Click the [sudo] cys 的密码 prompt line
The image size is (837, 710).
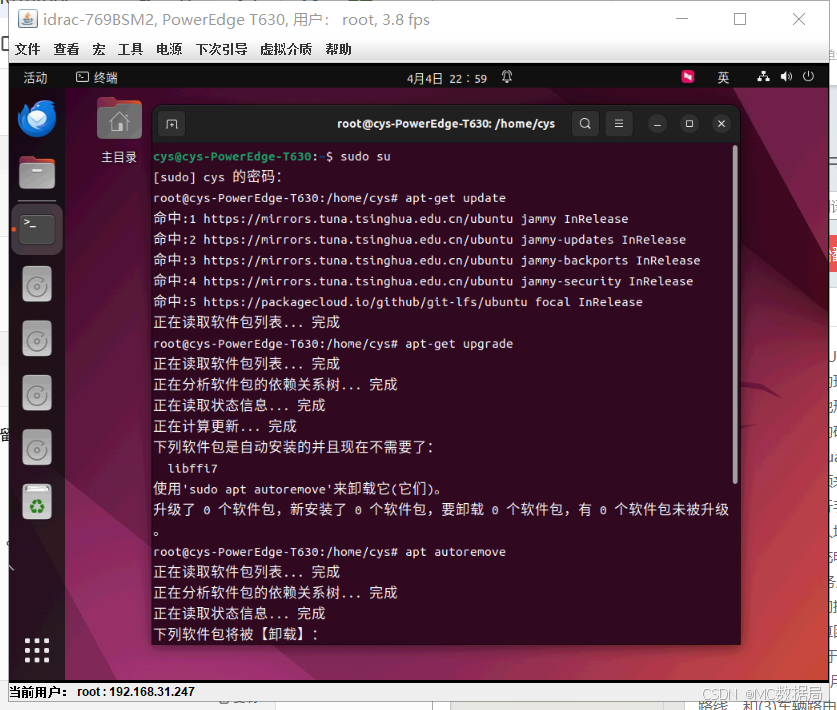pos(217,177)
